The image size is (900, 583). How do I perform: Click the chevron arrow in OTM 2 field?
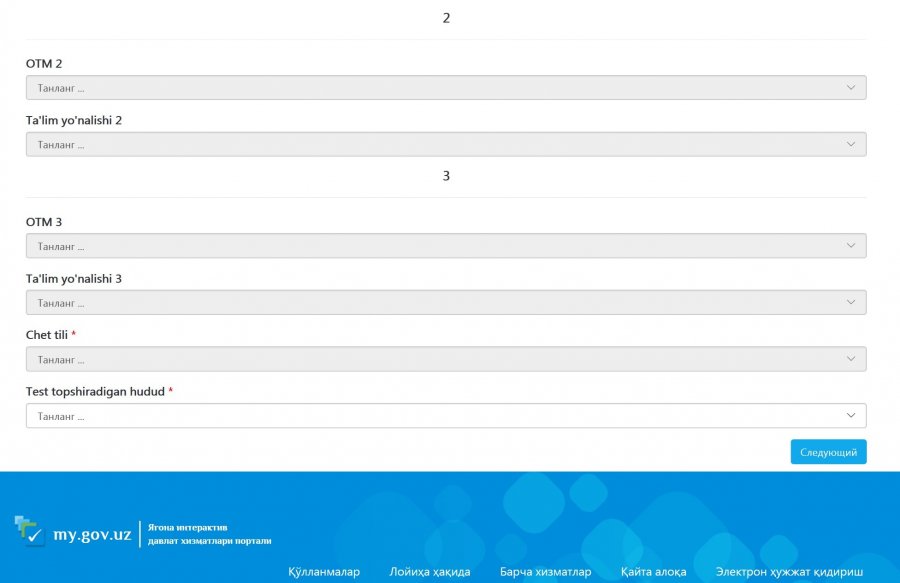click(x=851, y=88)
